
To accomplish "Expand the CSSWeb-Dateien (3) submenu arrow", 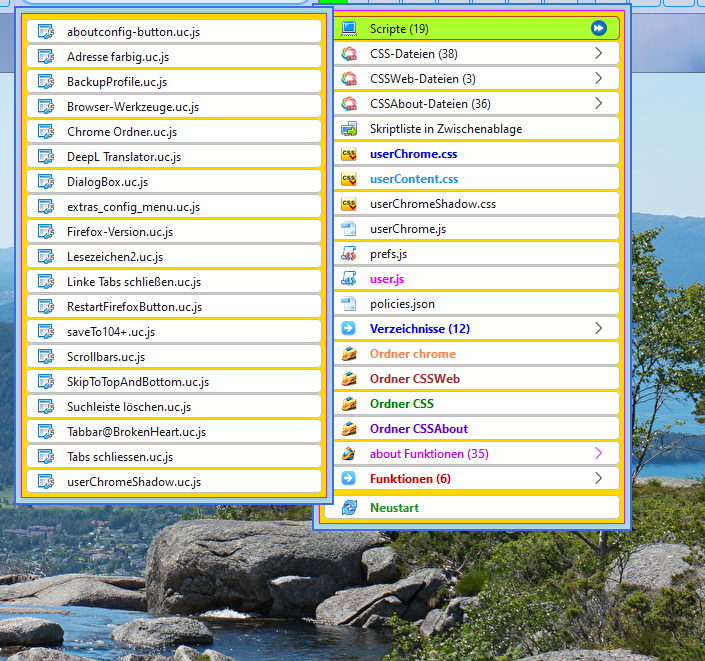I will (x=599, y=79).
